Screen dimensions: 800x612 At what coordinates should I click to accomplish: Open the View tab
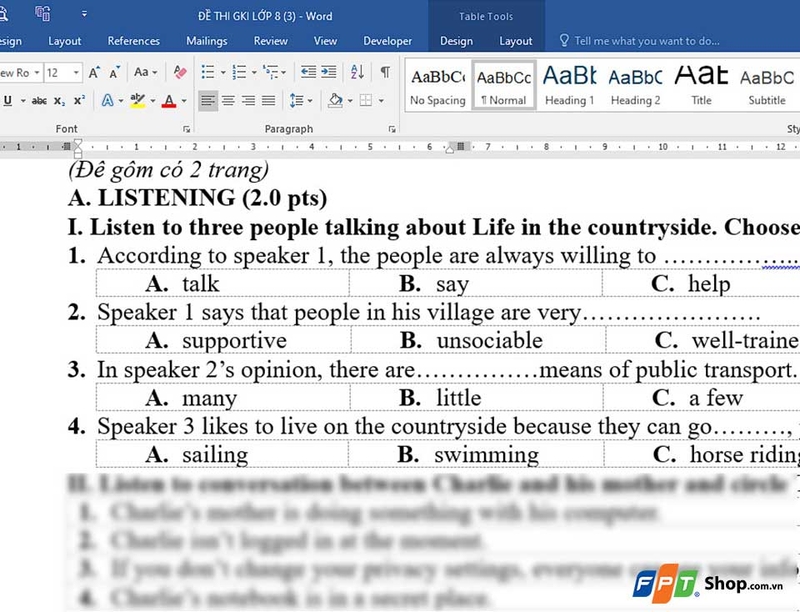[x=326, y=41]
